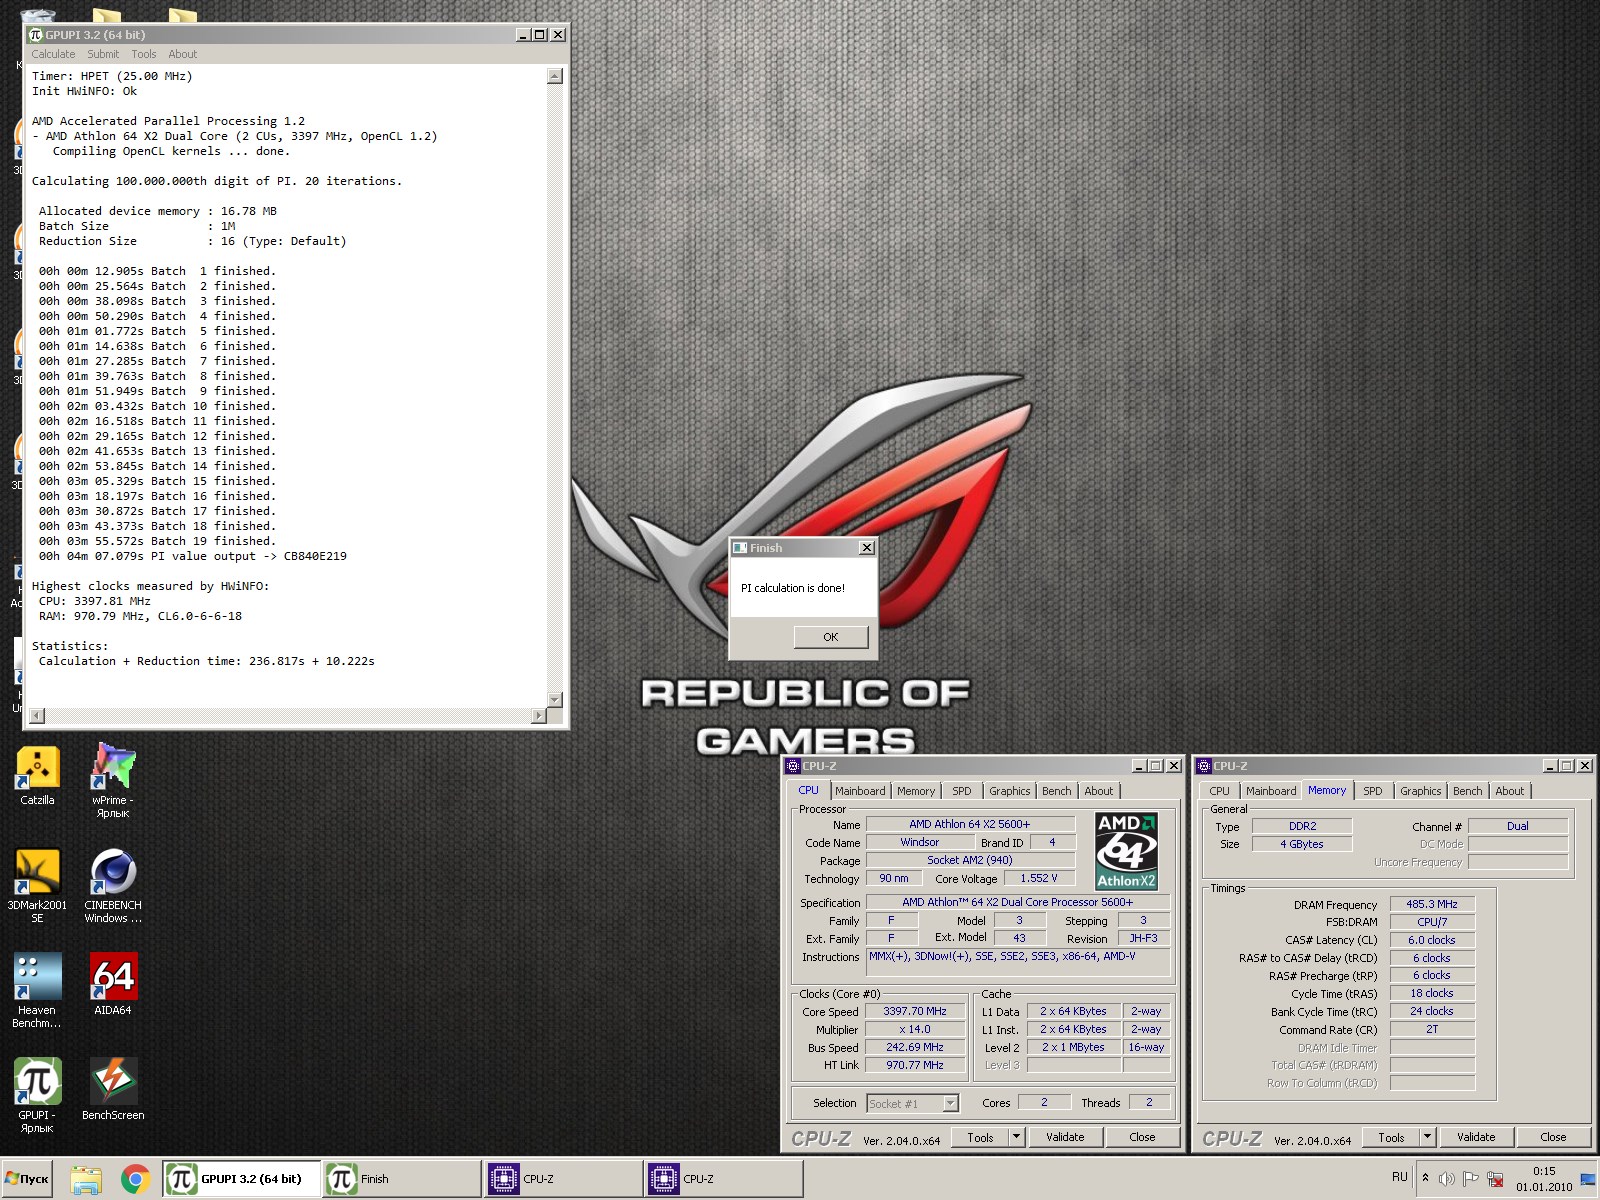Select Bench tab in left CPU-Z window
The width and height of the screenshot is (1600, 1200).
tap(1057, 791)
